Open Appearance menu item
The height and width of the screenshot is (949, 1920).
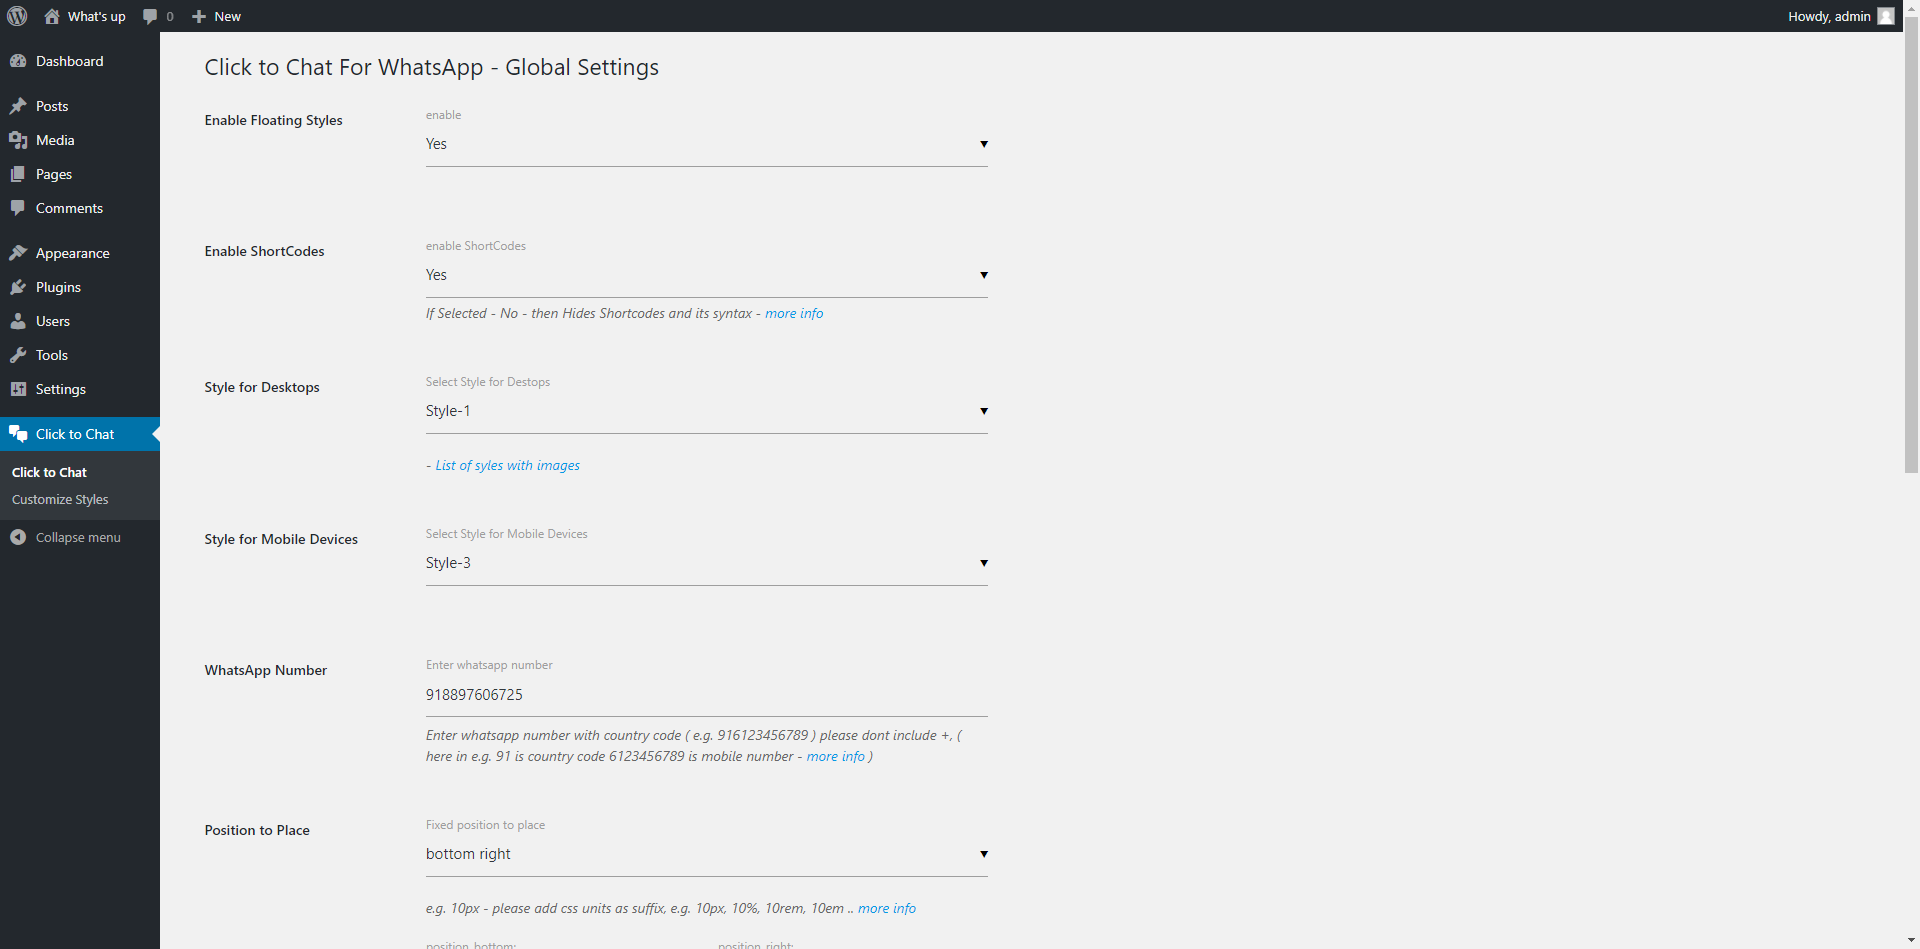point(80,253)
